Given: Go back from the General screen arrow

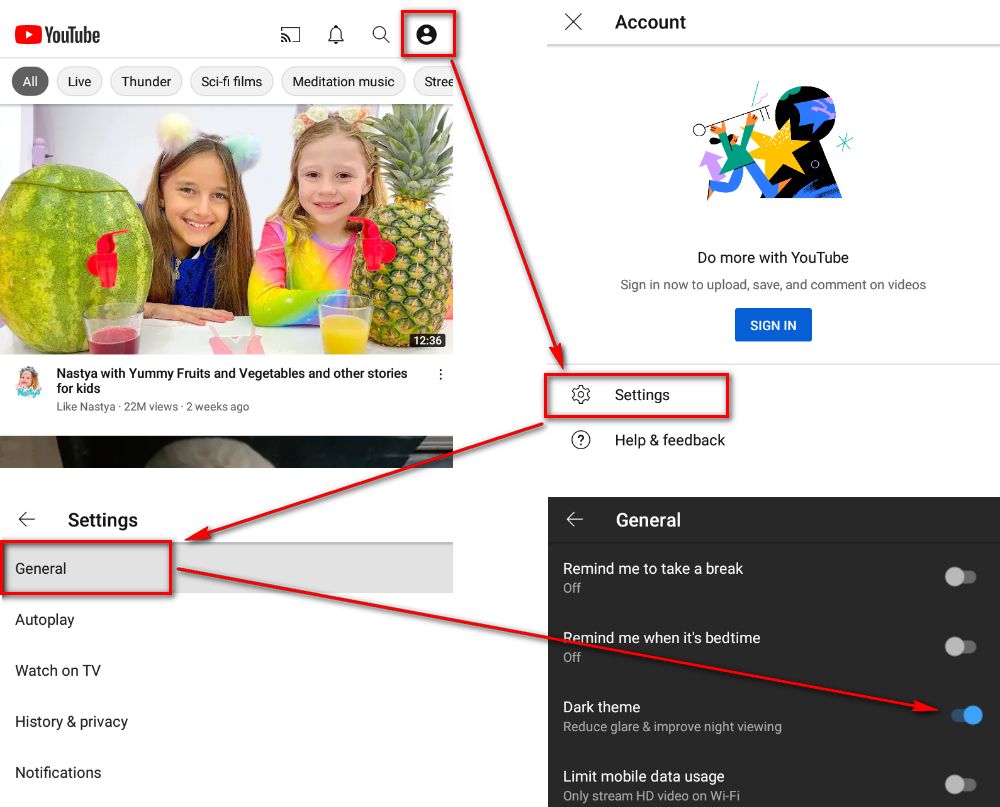Looking at the screenshot, I should 575,519.
